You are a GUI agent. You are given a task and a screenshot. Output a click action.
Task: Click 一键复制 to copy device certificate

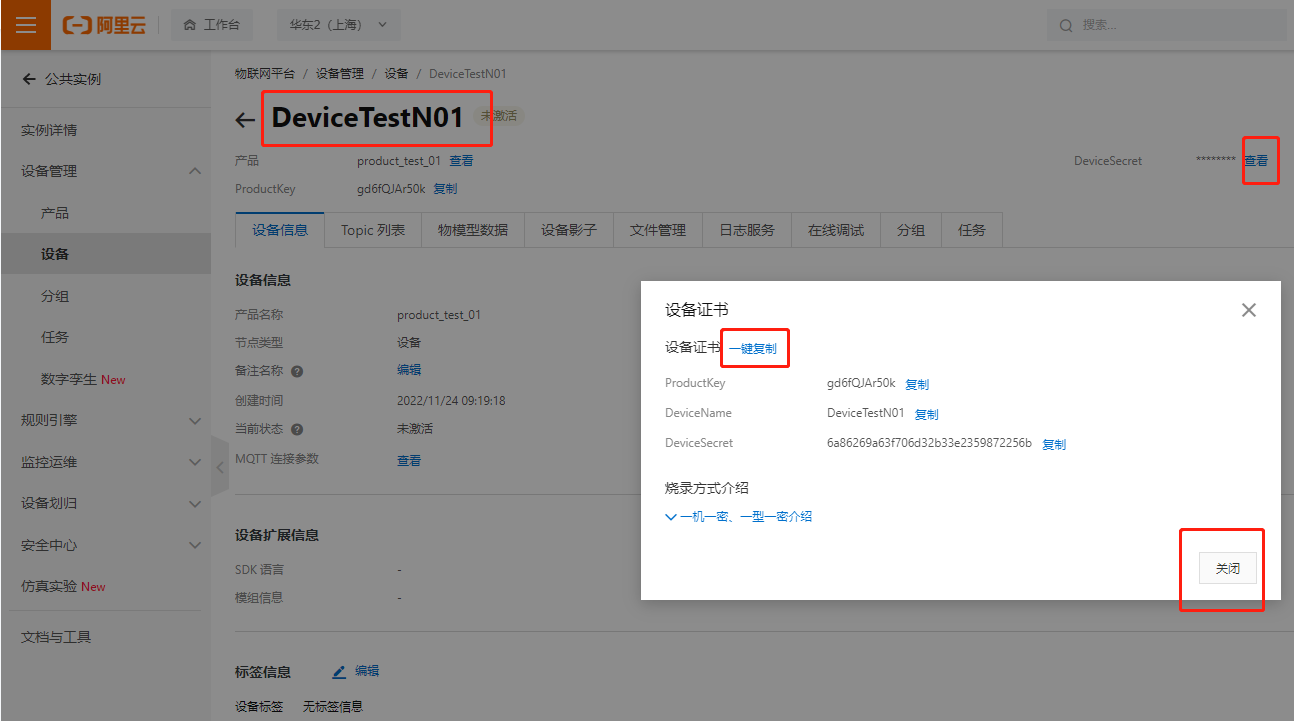click(753, 349)
